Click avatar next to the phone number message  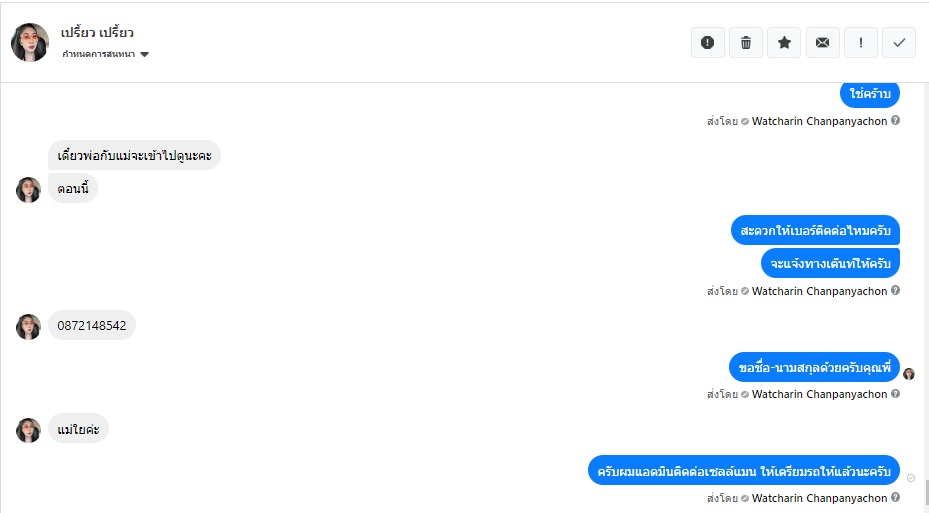pyautogui.click(x=28, y=327)
